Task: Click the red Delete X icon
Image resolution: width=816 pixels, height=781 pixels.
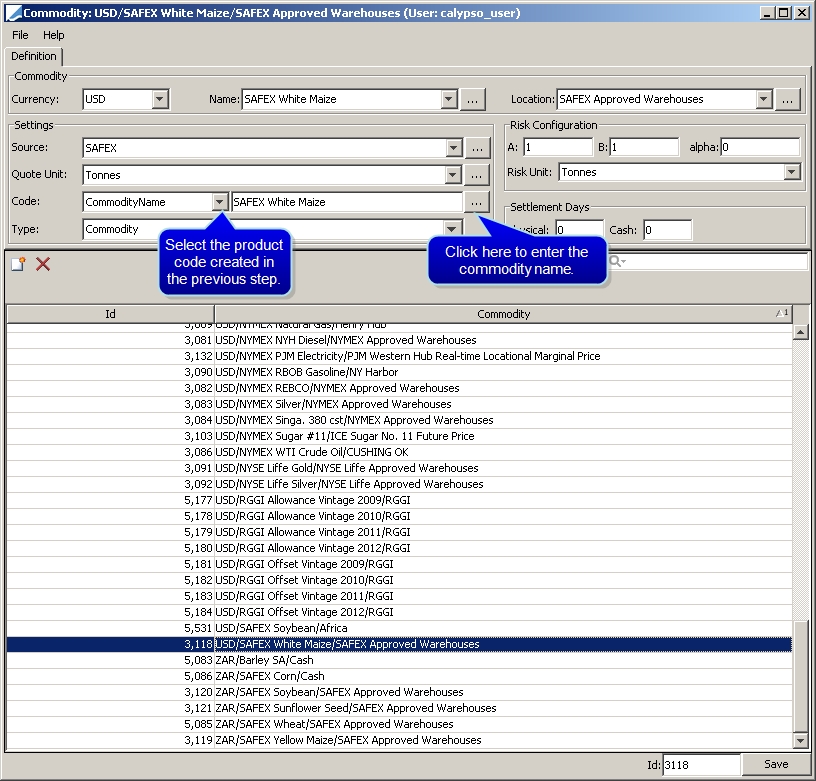Action: click(43, 264)
